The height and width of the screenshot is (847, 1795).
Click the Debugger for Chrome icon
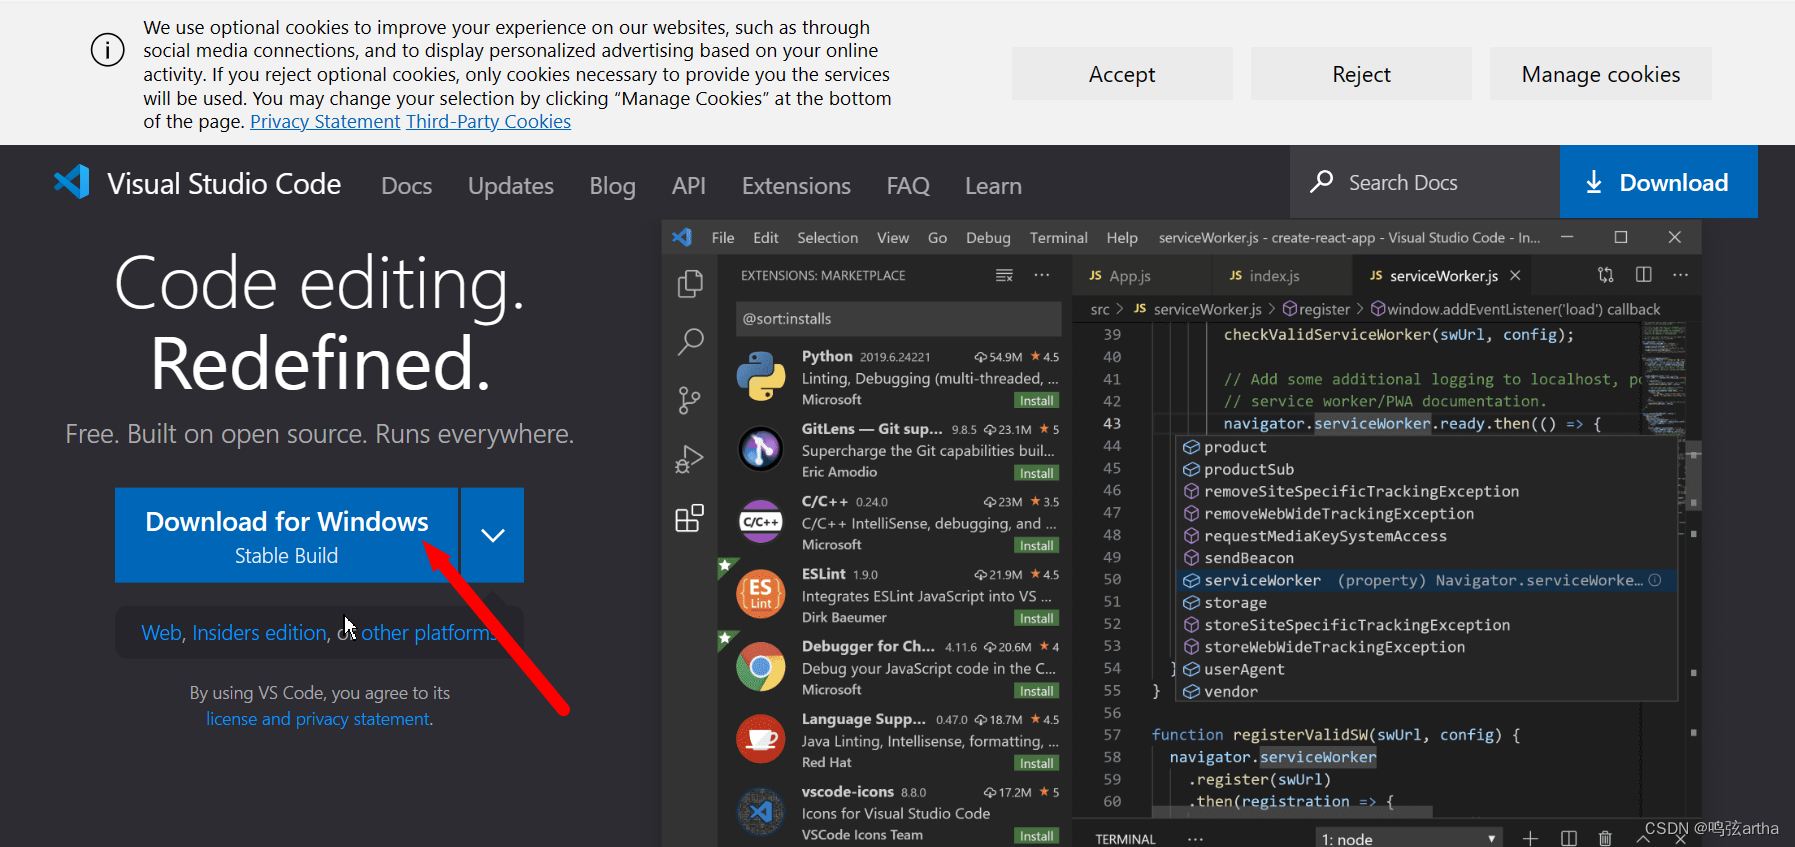[760, 666]
